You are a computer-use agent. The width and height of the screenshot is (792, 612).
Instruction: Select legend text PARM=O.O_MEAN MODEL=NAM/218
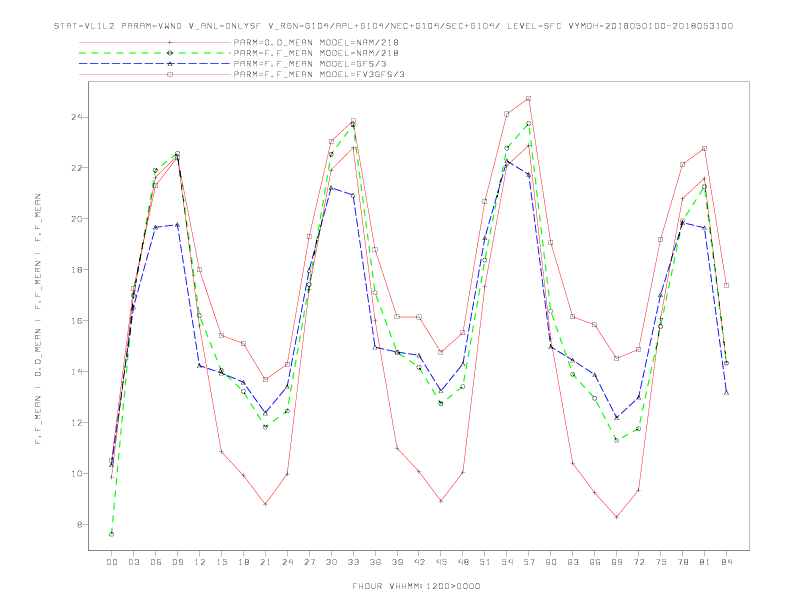[x=316, y=42]
